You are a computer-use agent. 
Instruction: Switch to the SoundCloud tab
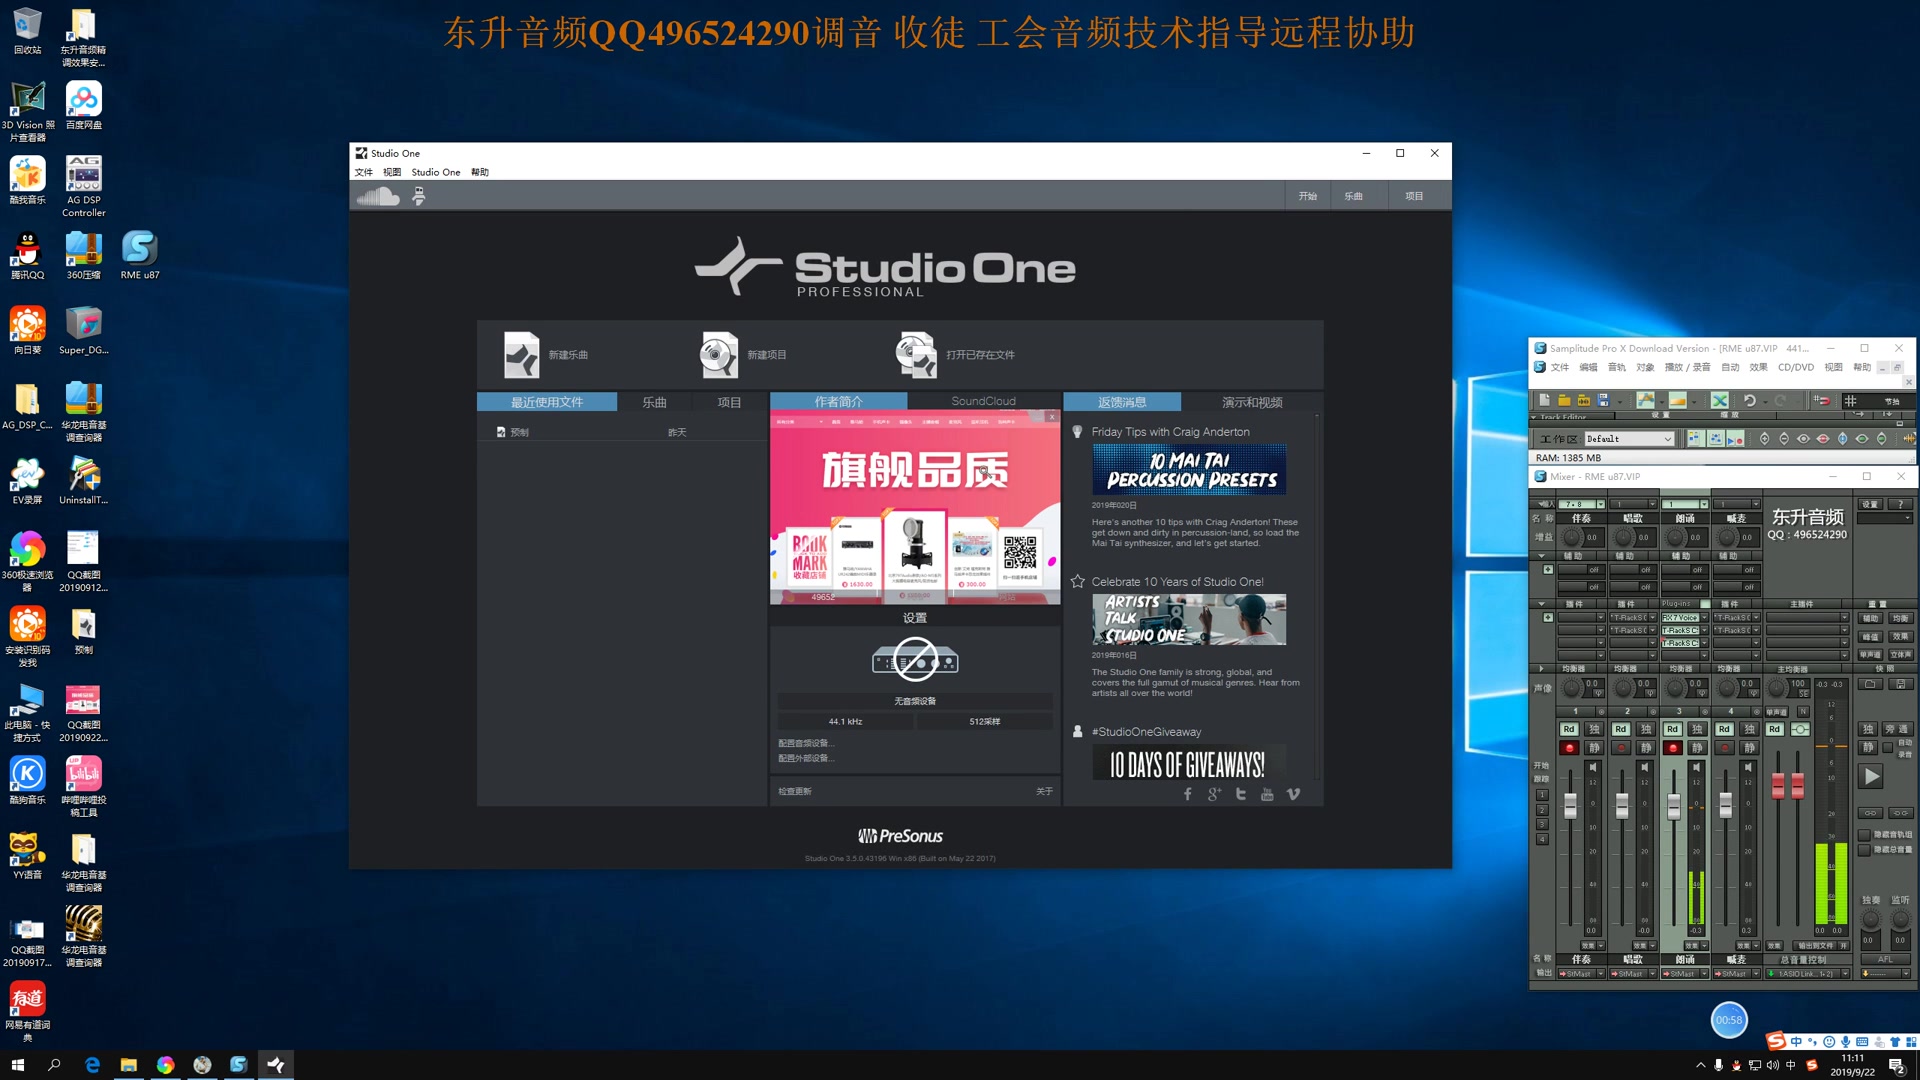click(983, 401)
